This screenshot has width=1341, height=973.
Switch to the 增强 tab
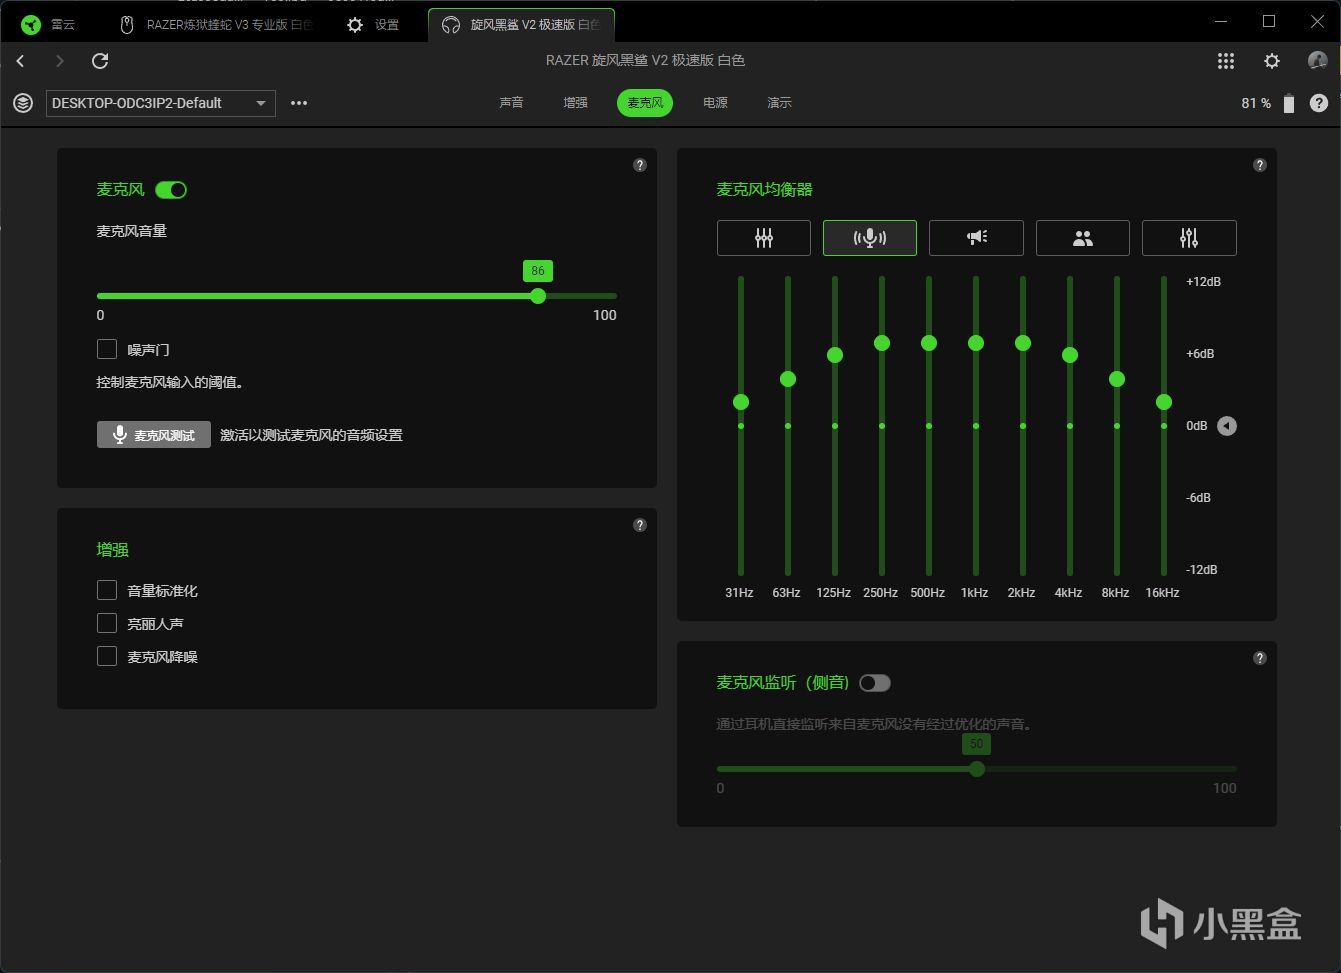point(575,103)
